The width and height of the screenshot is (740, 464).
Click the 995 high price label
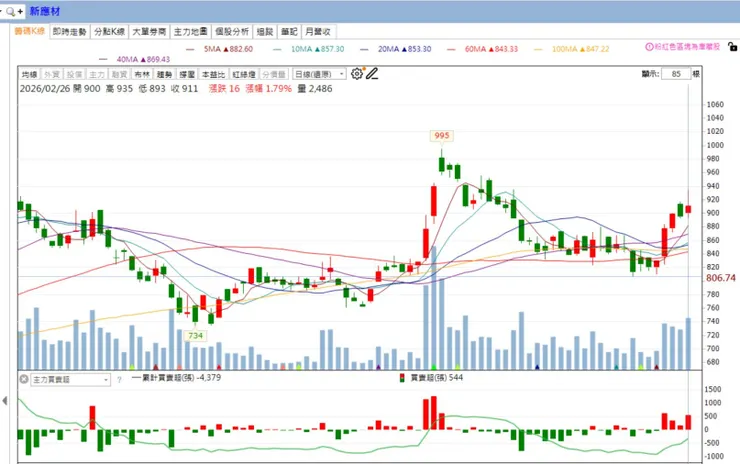(442, 135)
